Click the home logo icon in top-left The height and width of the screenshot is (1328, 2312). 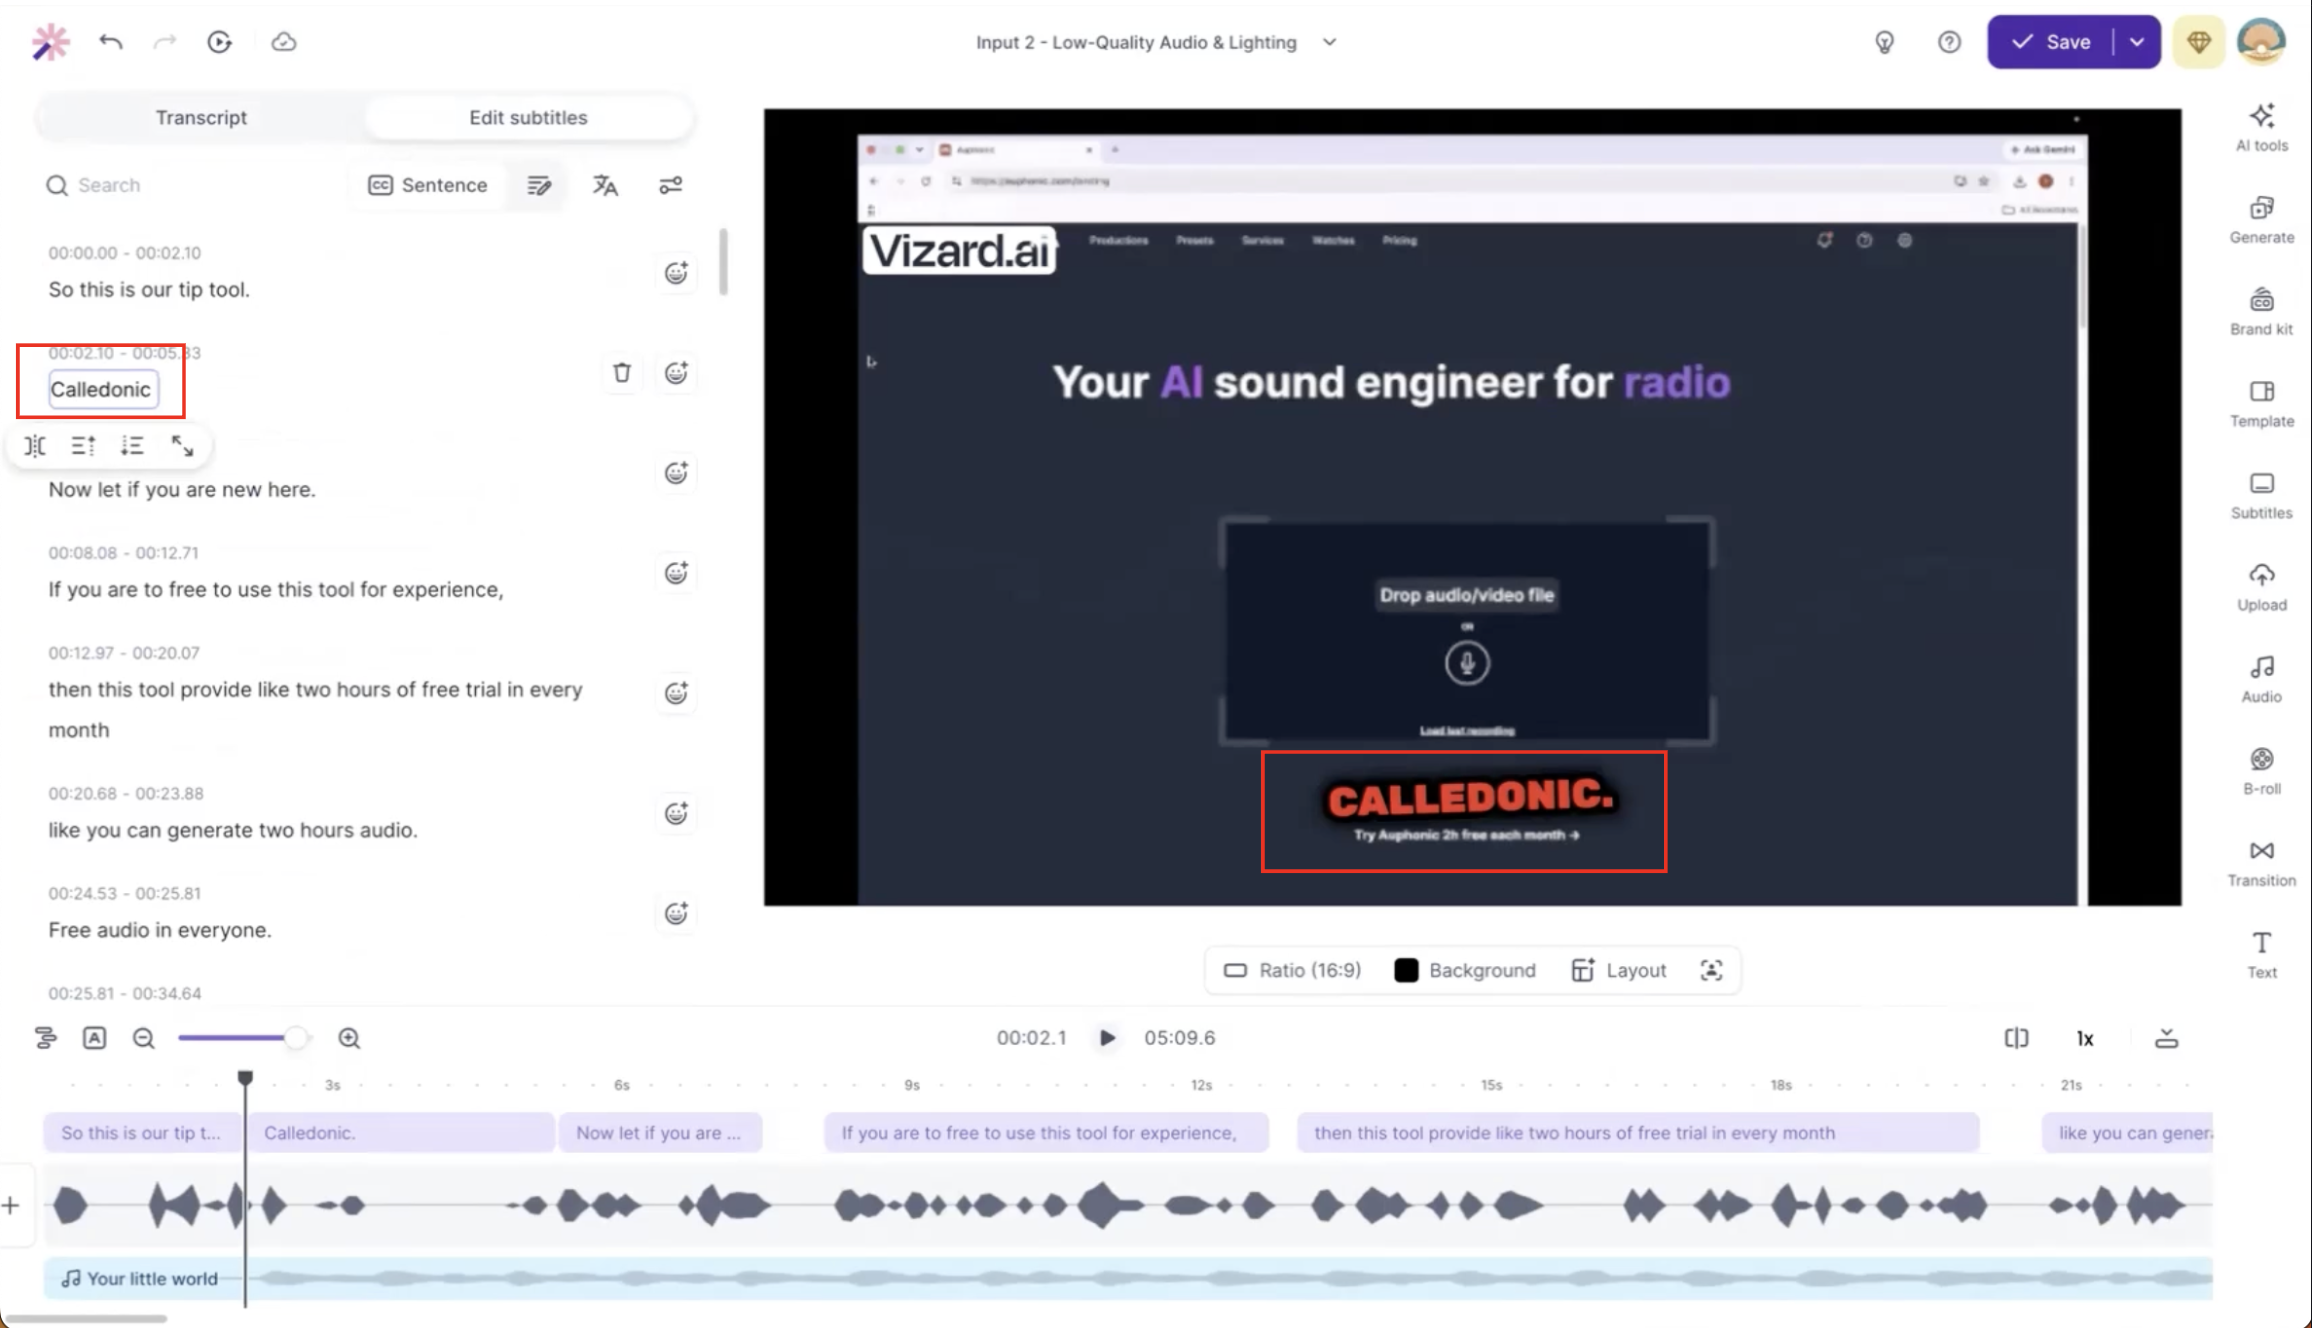point(50,42)
